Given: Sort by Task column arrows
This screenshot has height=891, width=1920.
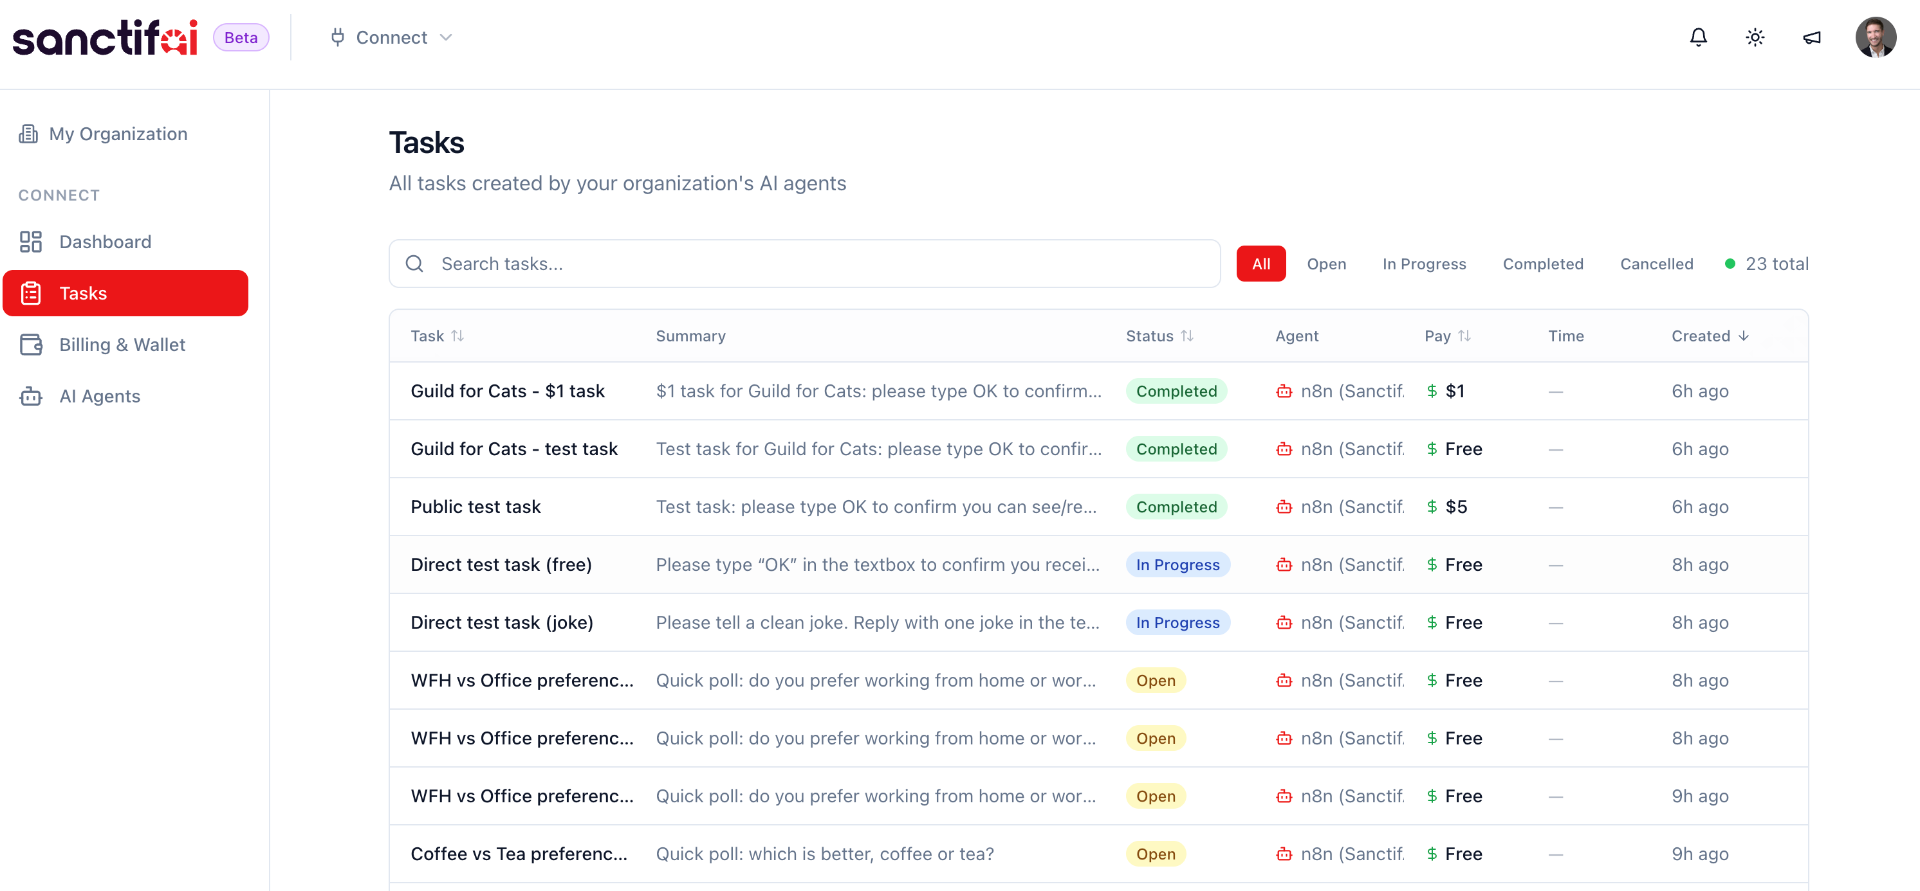Looking at the screenshot, I should [x=457, y=336].
